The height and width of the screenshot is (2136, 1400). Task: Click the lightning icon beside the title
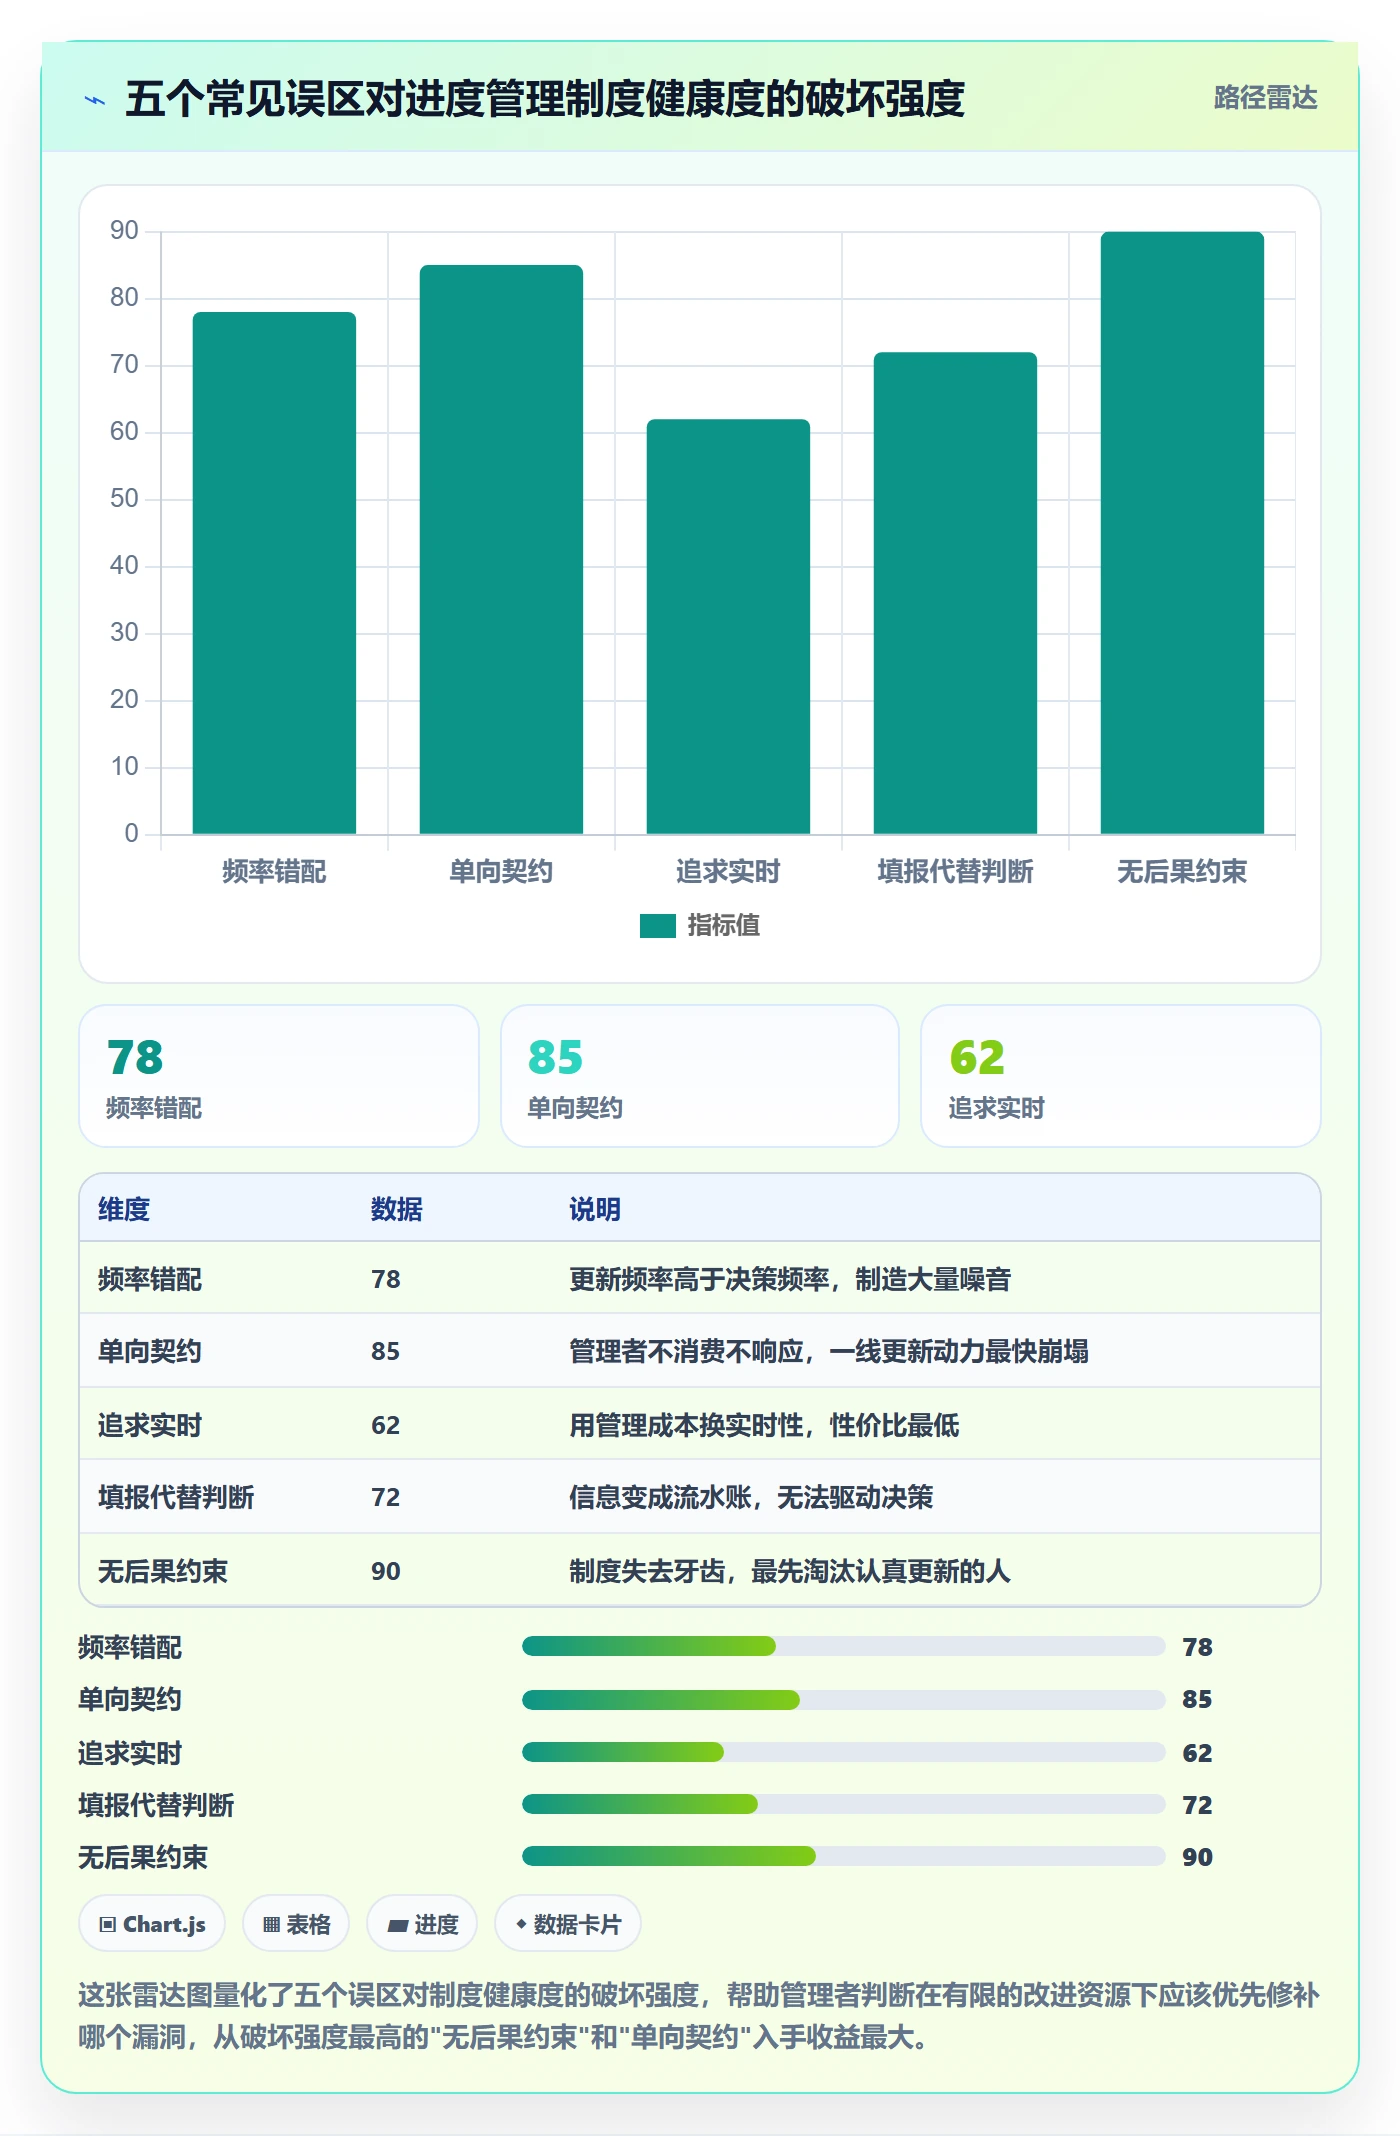click(x=95, y=99)
